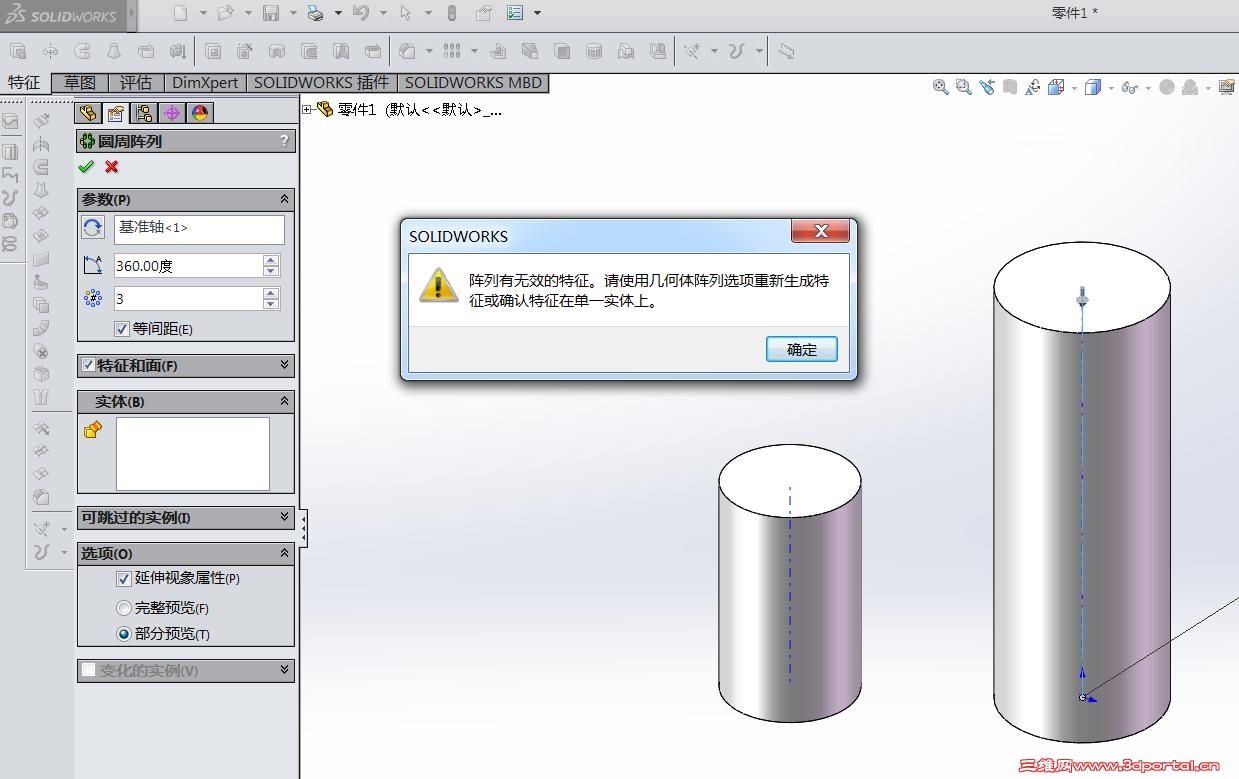Open the PropertyManager tab icon
1239x779 pixels.
pos(116,113)
